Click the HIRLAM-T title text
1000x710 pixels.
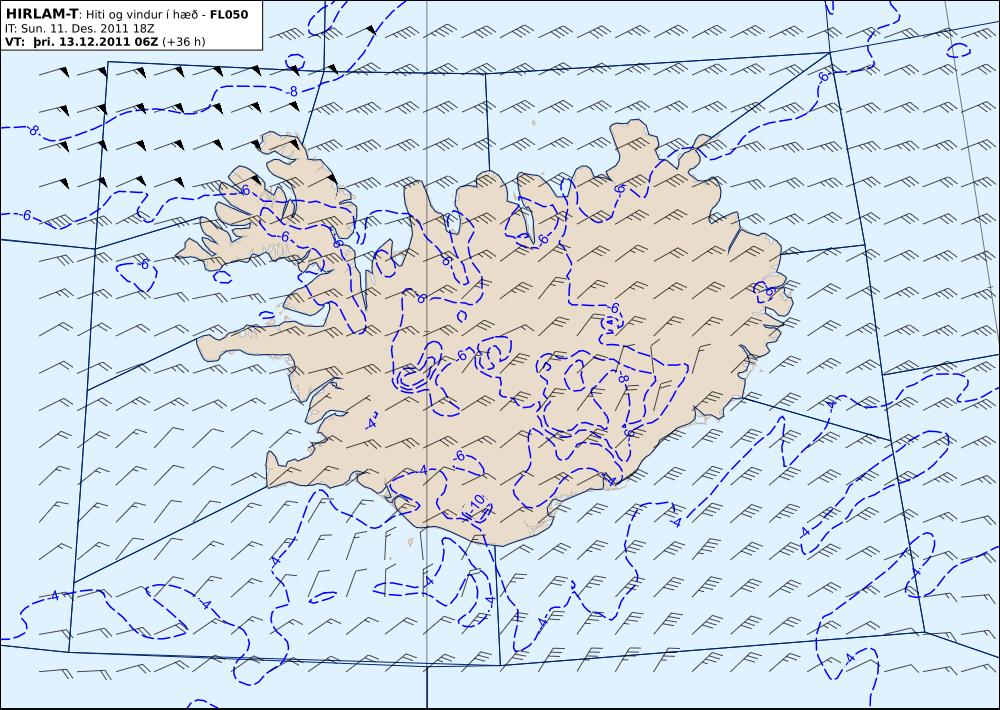[x=41, y=13]
